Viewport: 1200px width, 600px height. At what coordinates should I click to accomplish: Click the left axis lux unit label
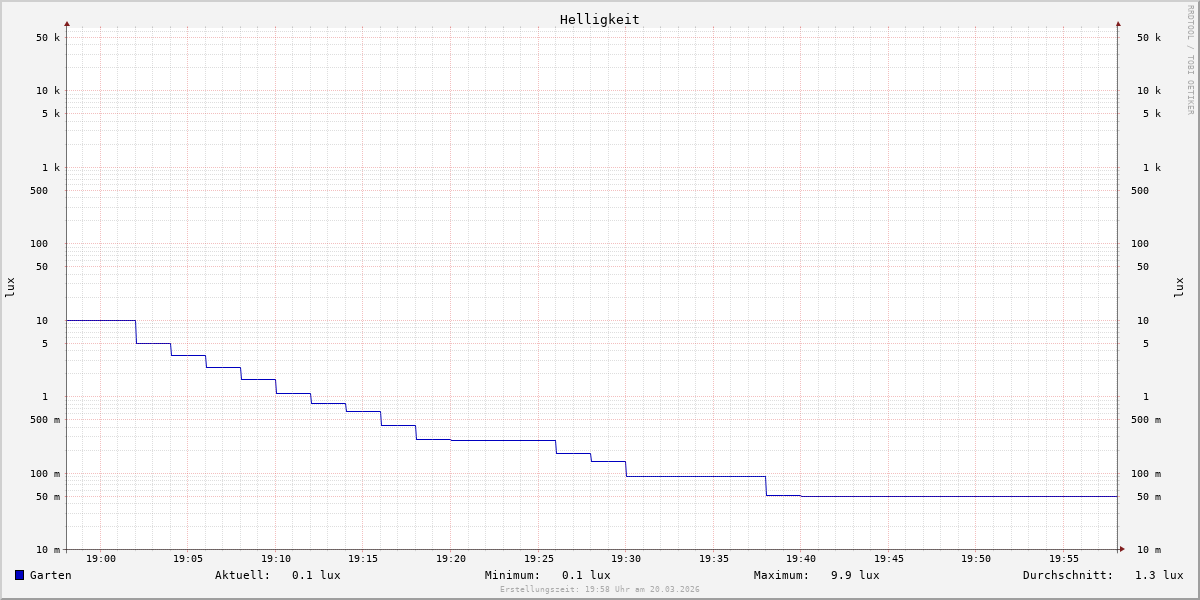pyautogui.click(x=10, y=288)
